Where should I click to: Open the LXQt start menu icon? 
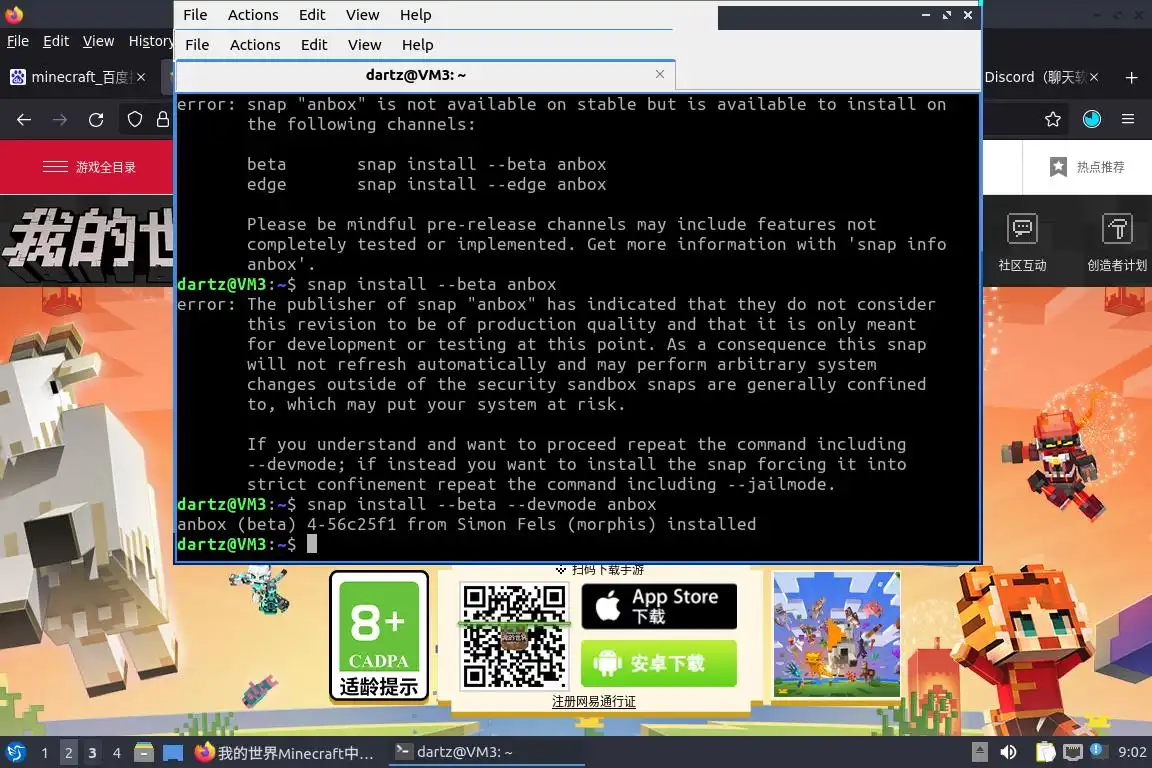pos(15,753)
